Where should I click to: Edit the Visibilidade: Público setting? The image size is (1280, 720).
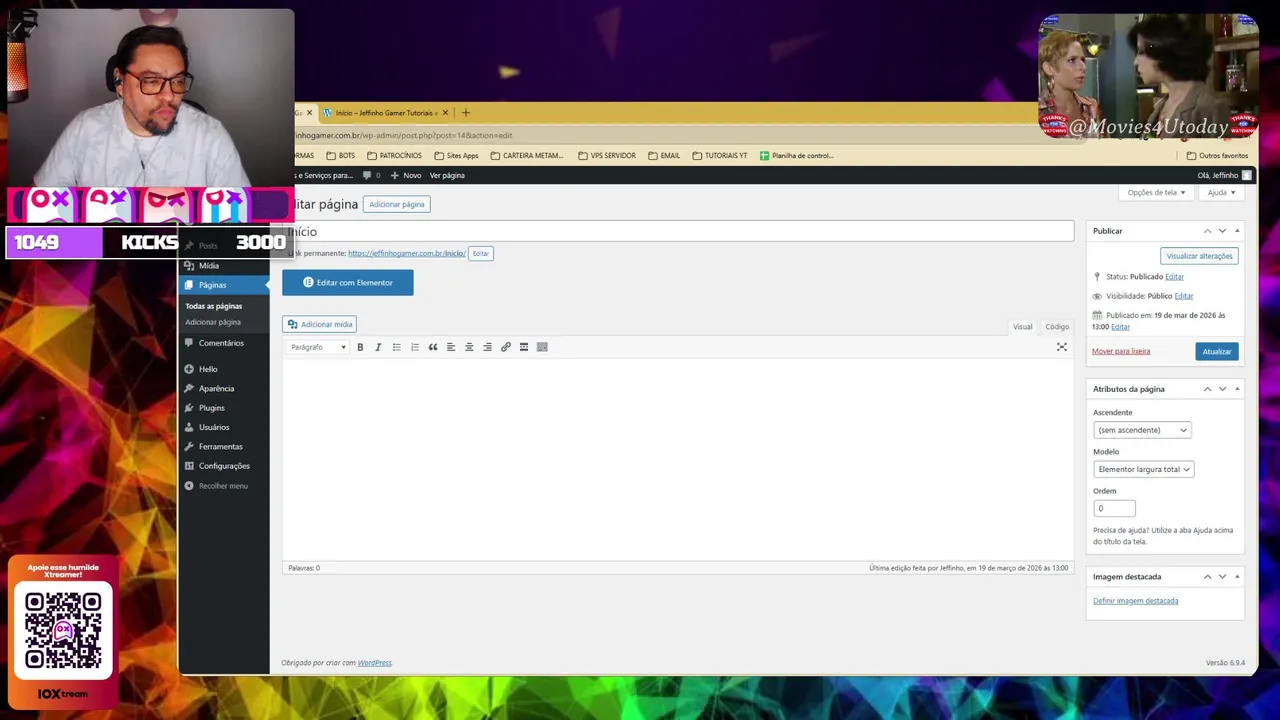point(1184,296)
